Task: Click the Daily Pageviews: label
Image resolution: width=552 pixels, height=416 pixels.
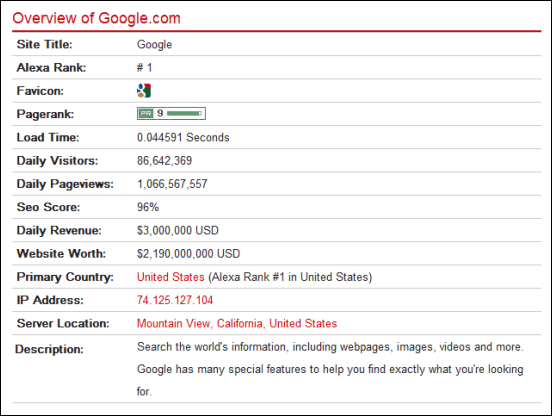Action: pos(65,184)
